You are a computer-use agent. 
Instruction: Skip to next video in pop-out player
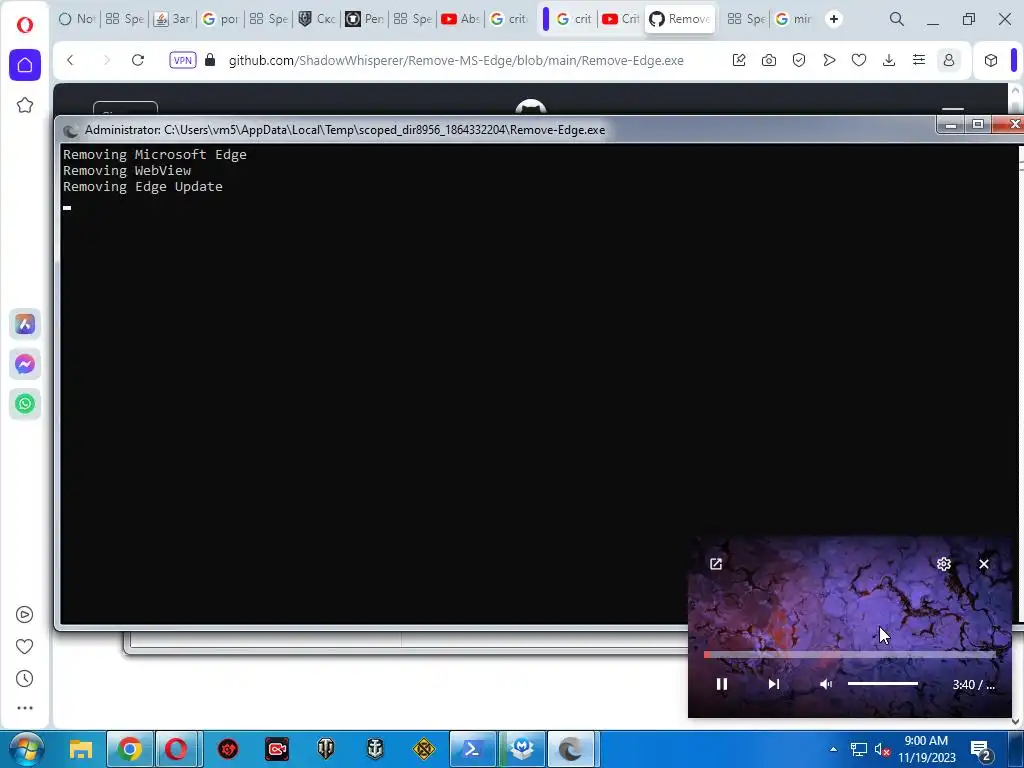coord(774,684)
